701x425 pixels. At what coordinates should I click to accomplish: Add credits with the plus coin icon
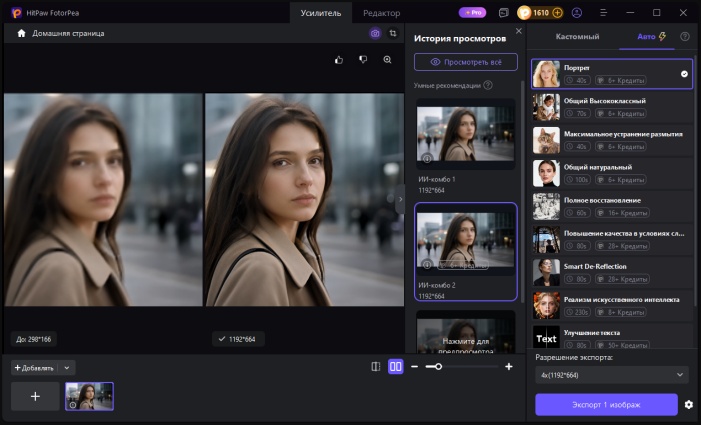[x=557, y=13]
